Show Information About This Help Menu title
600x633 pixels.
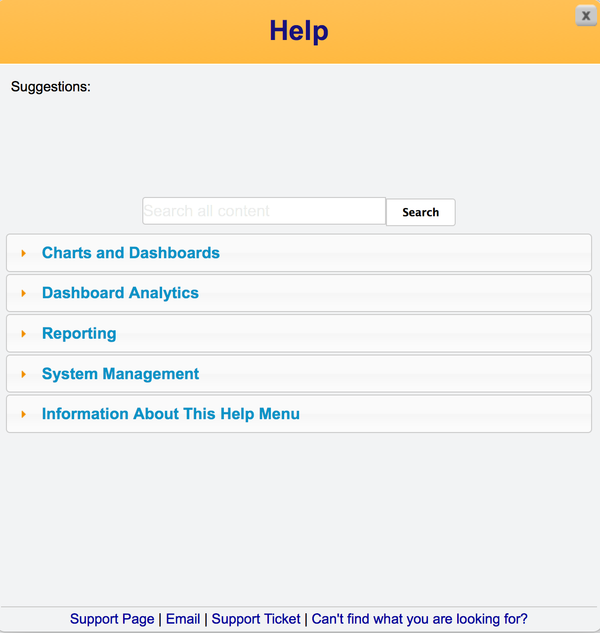tap(170, 414)
